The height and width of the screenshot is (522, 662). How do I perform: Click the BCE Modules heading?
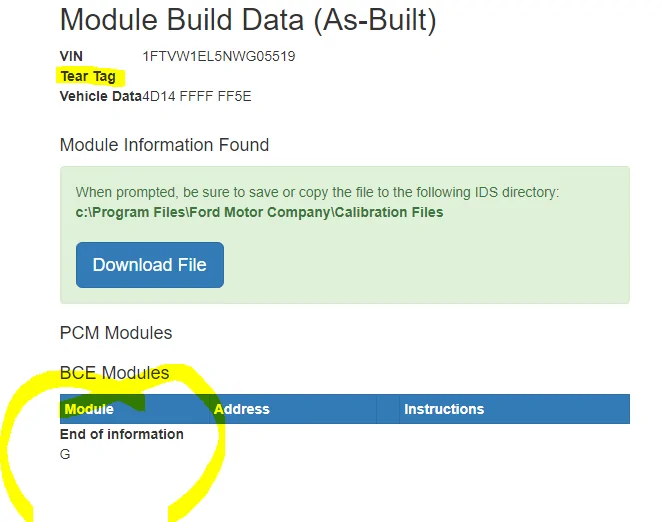point(115,373)
